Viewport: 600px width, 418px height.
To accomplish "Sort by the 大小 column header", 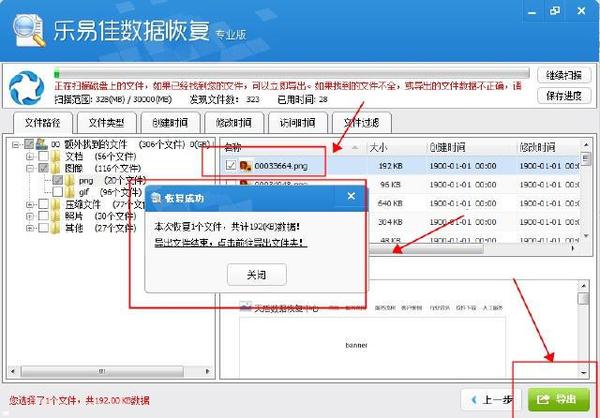I will (x=396, y=147).
